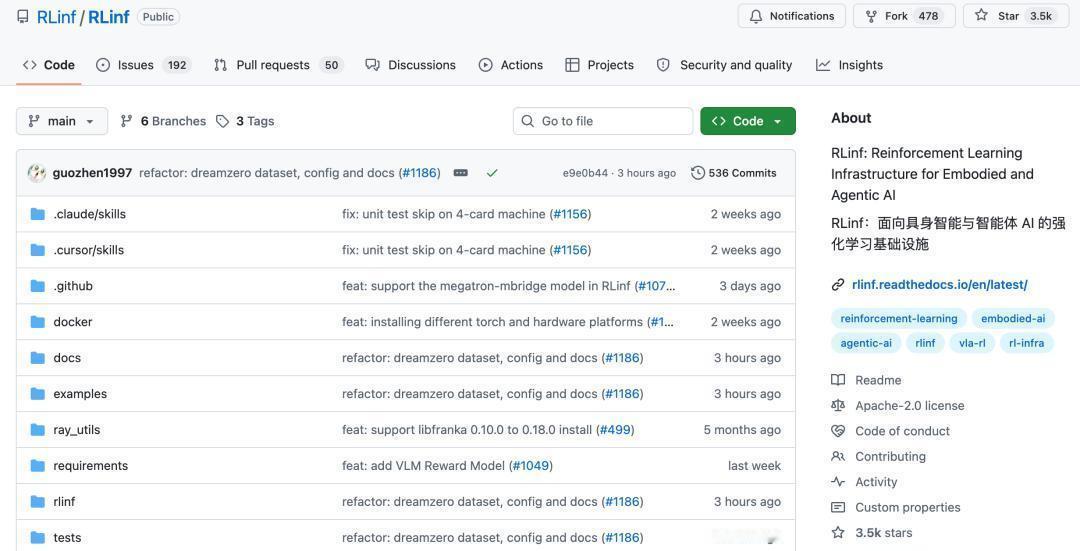The height and width of the screenshot is (551, 1080).
Task: Open the .claude/skills folder
Action: point(90,214)
